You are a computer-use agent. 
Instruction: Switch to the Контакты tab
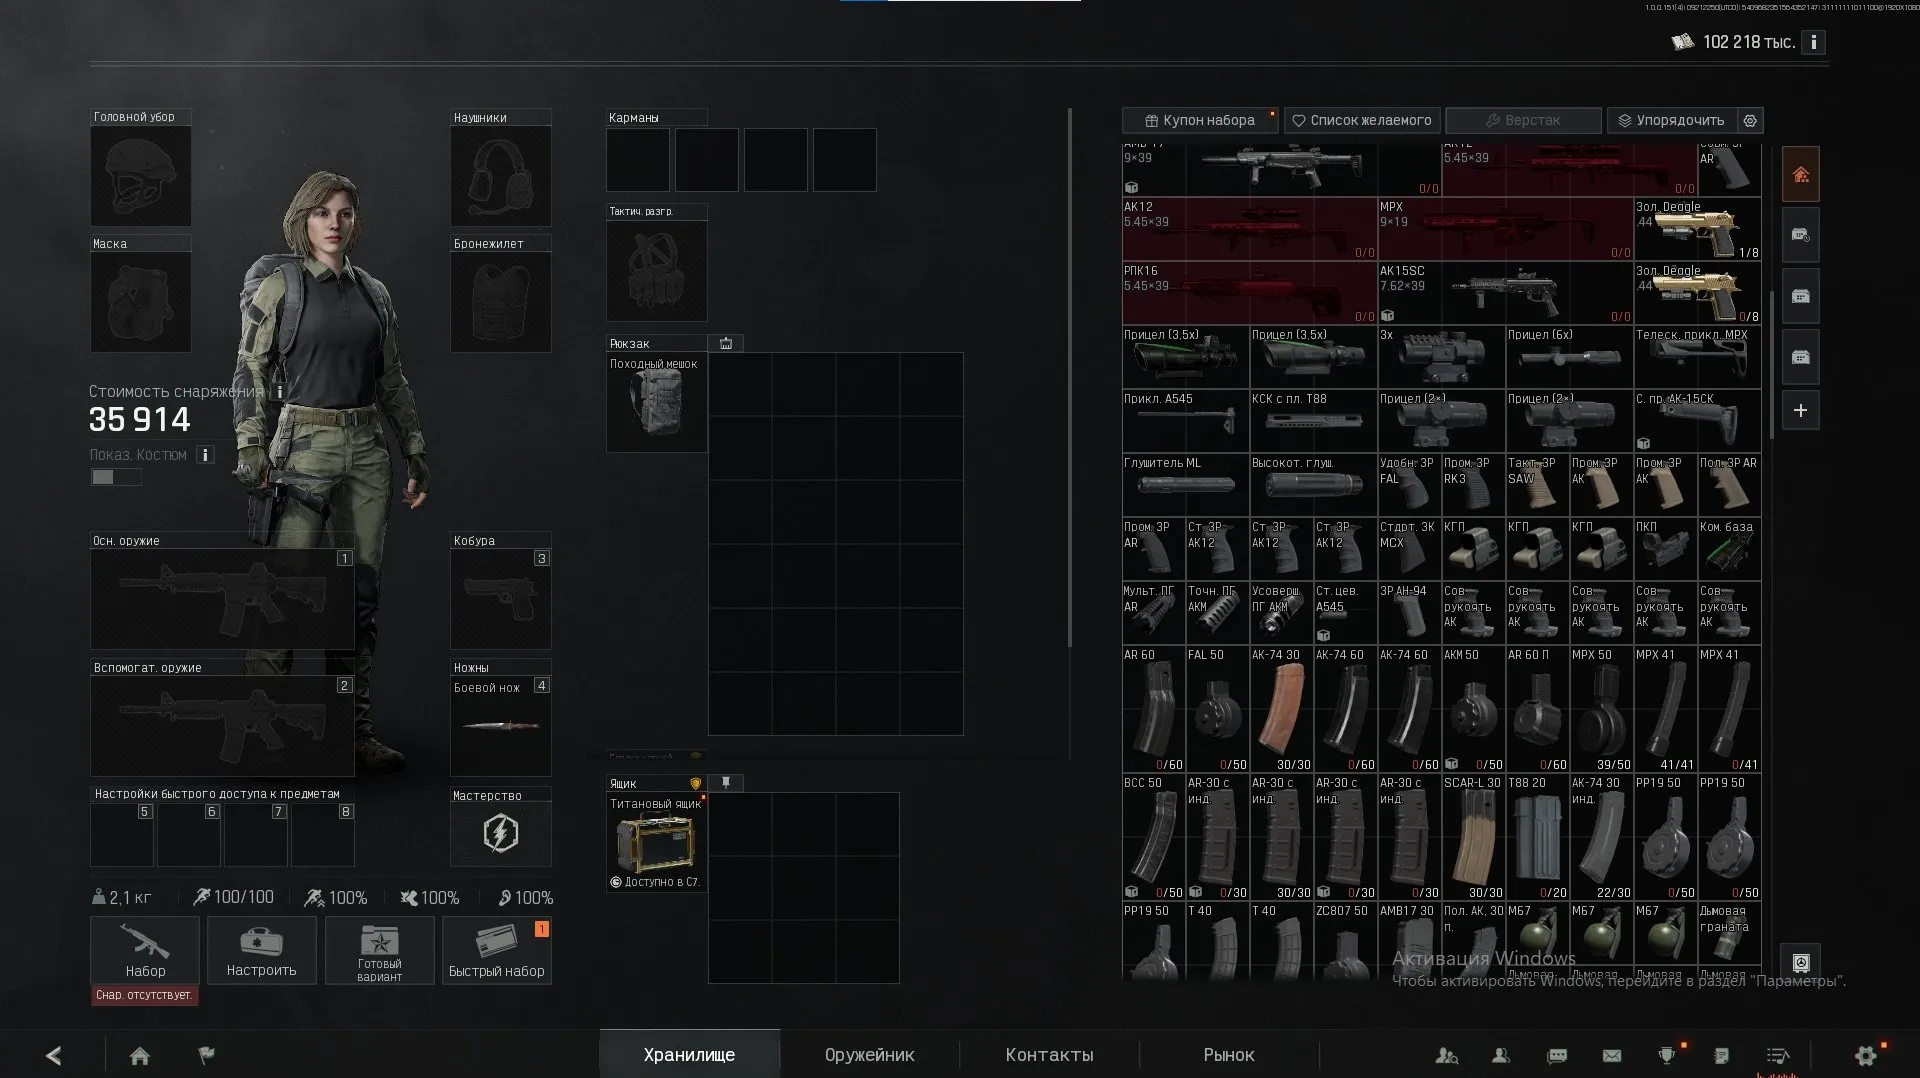(x=1049, y=1055)
